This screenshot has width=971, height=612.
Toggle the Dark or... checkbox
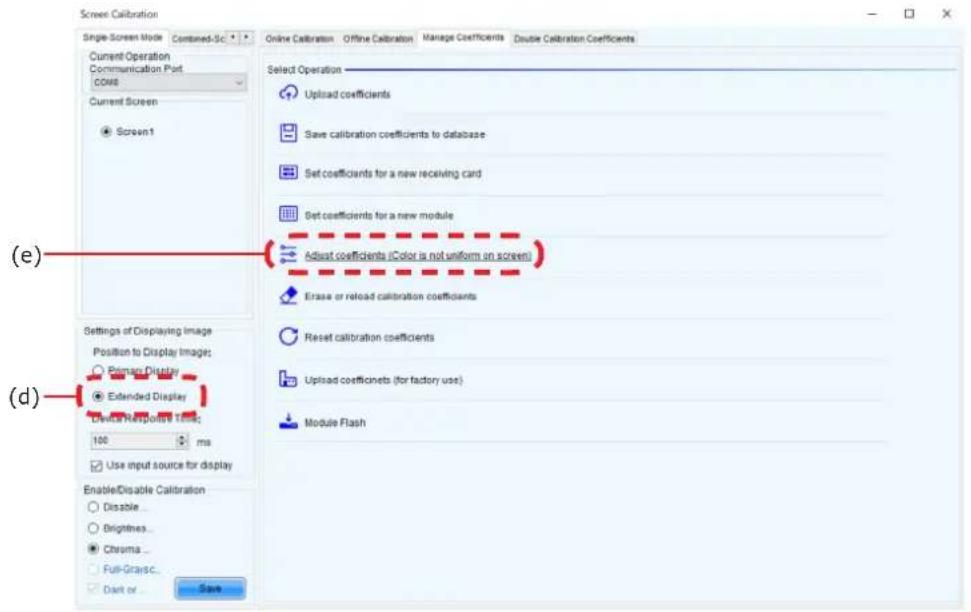coord(93,588)
